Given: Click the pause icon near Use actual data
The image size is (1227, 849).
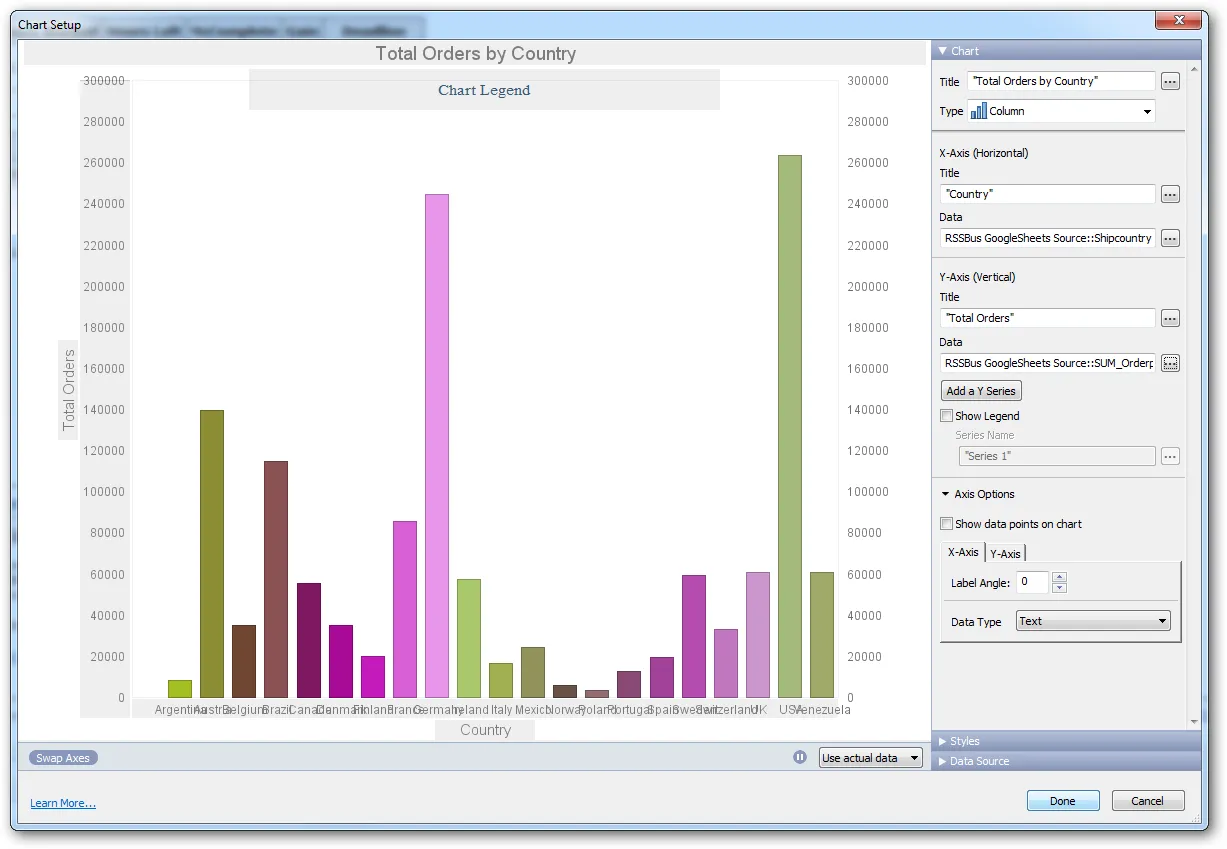Looking at the screenshot, I should pos(799,757).
